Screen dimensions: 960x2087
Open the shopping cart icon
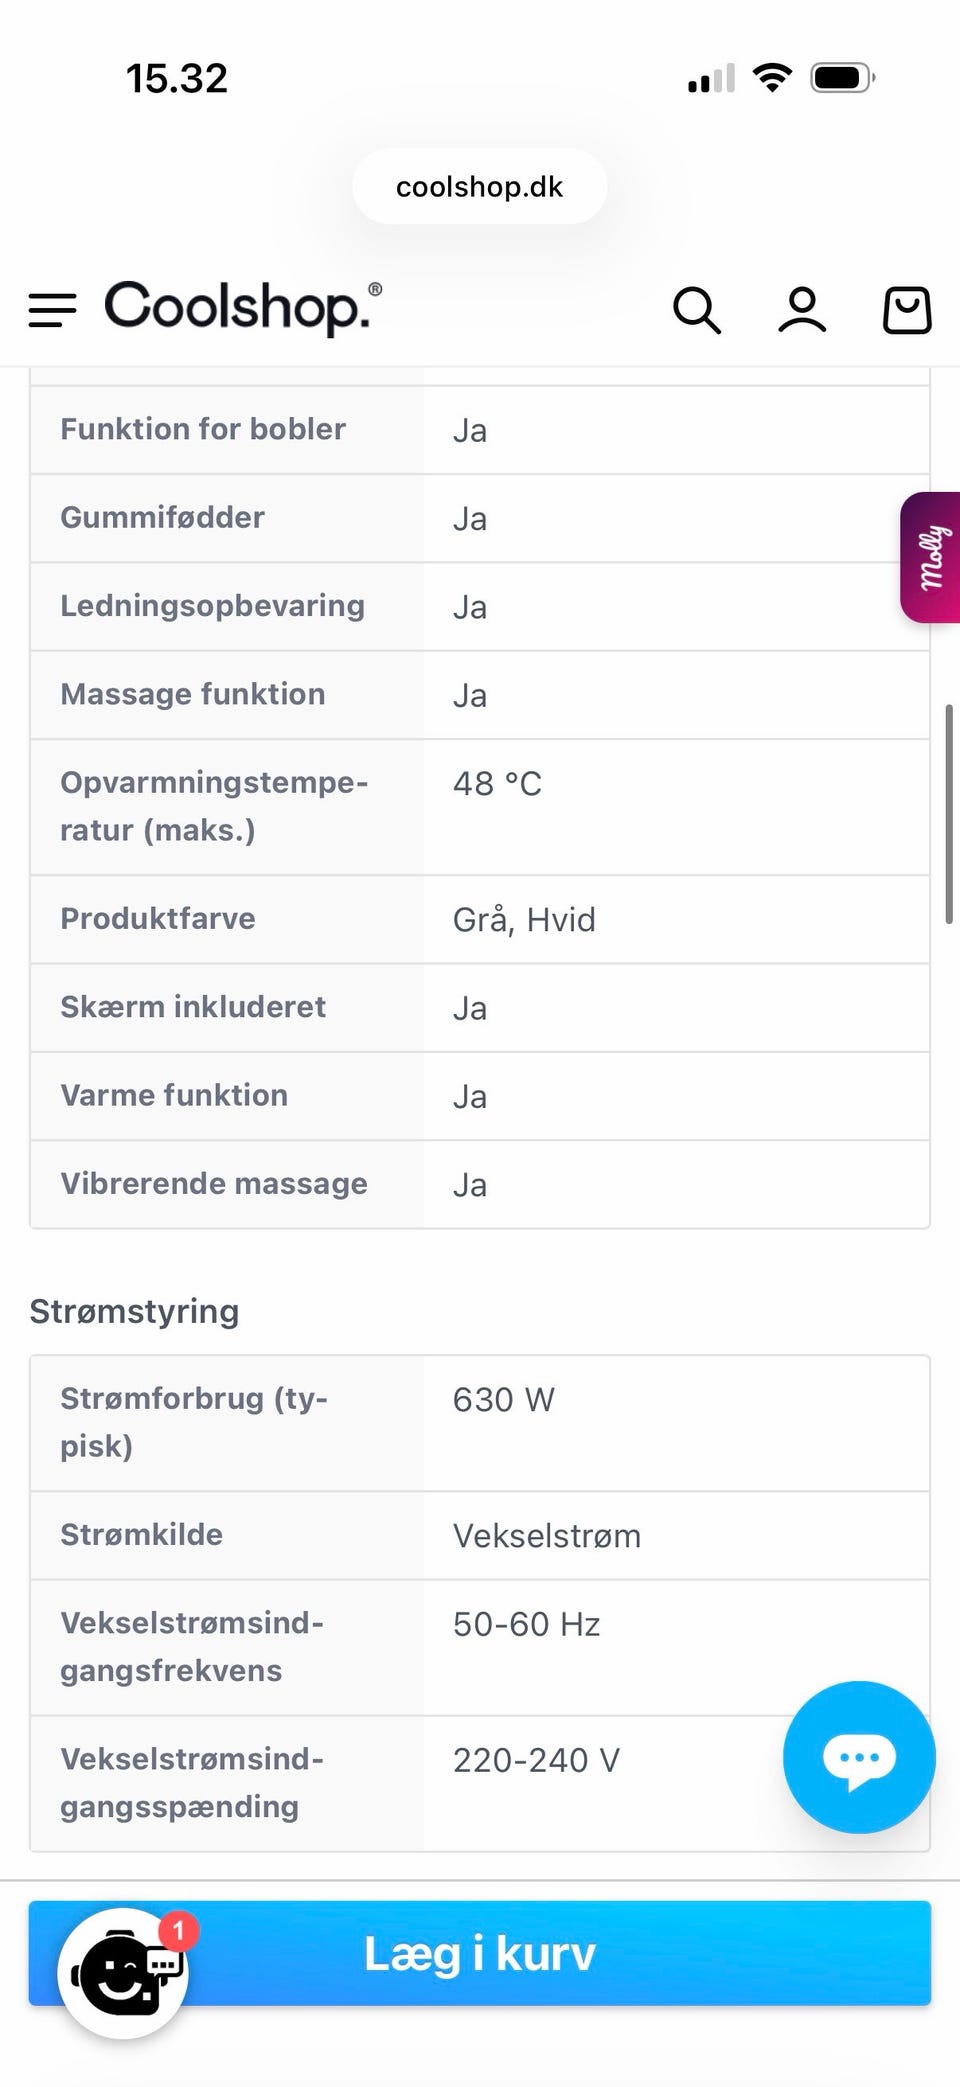[907, 310]
